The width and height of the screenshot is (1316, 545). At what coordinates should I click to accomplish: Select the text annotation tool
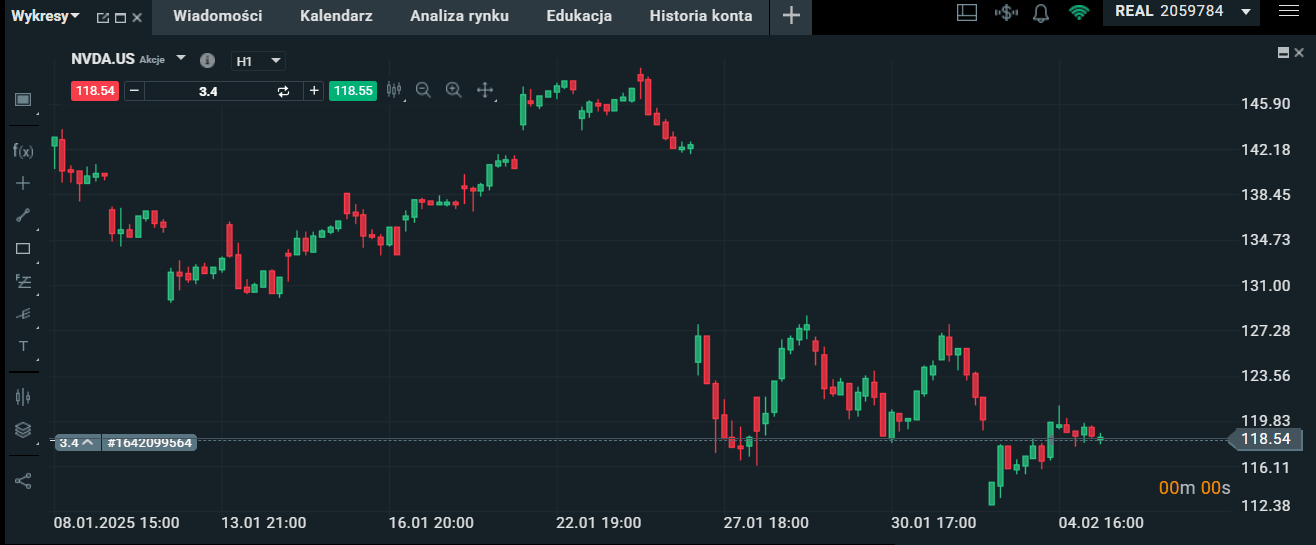tap(23, 346)
